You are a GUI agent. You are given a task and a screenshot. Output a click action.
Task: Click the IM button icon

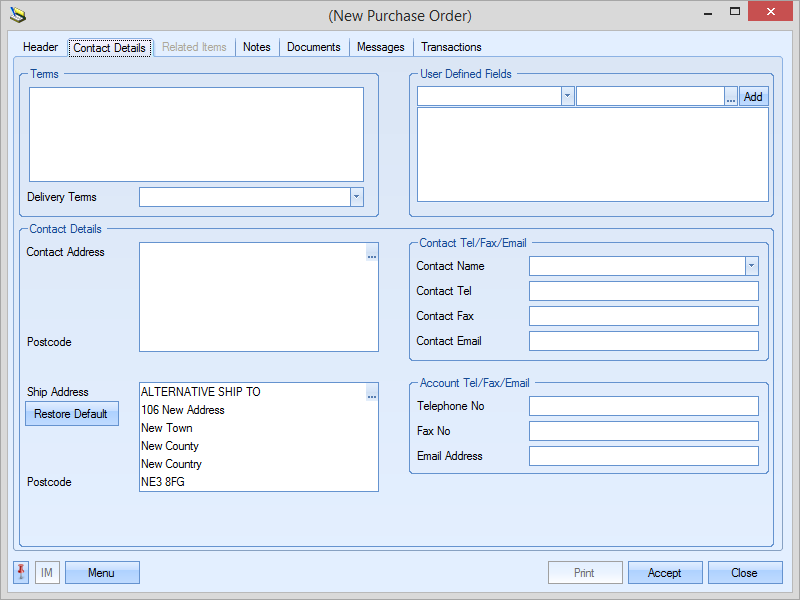tap(47, 573)
